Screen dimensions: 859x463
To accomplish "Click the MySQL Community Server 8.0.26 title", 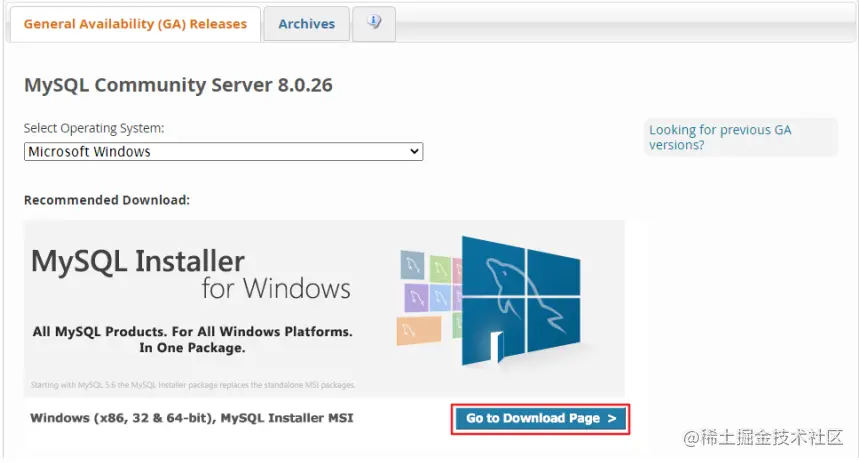I will click(178, 85).
